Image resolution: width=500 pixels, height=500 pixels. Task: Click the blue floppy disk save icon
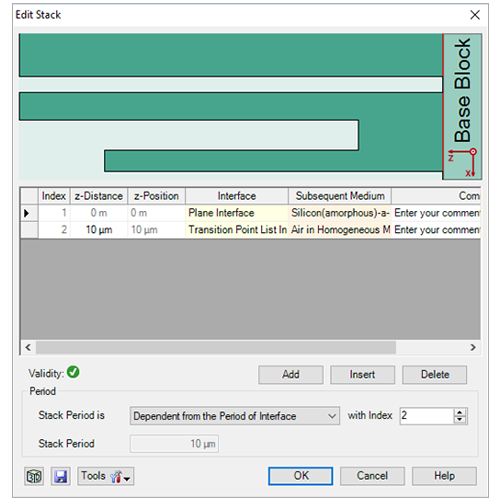[60, 476]
